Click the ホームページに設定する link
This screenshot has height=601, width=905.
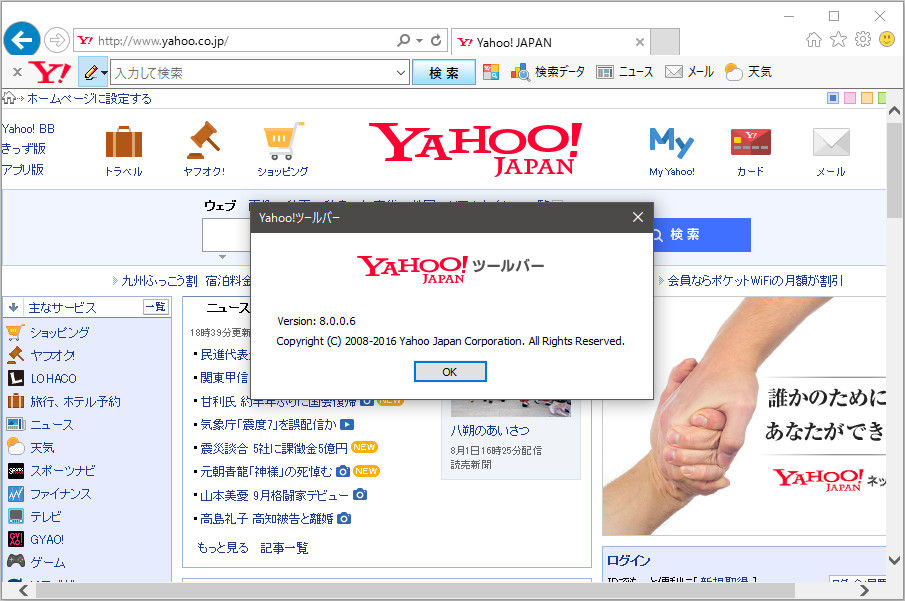click(89, 99)
